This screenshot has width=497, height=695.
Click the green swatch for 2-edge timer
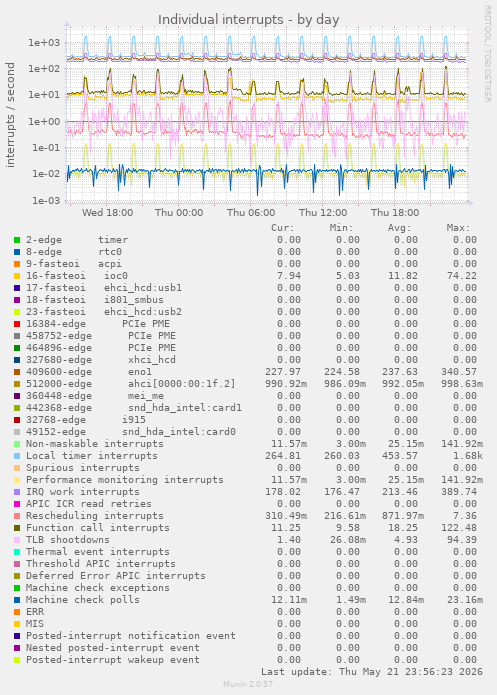(17, 240)
